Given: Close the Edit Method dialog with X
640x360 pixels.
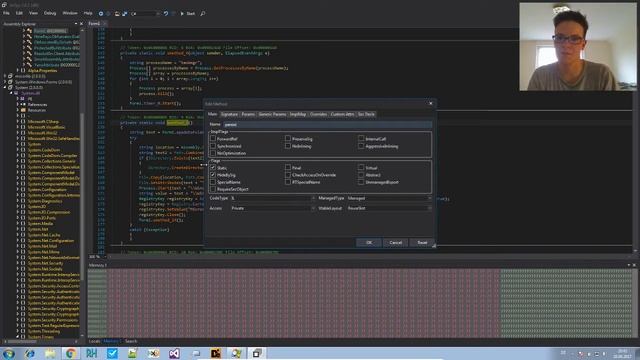Looking at the screenshot, I should 431,104.
